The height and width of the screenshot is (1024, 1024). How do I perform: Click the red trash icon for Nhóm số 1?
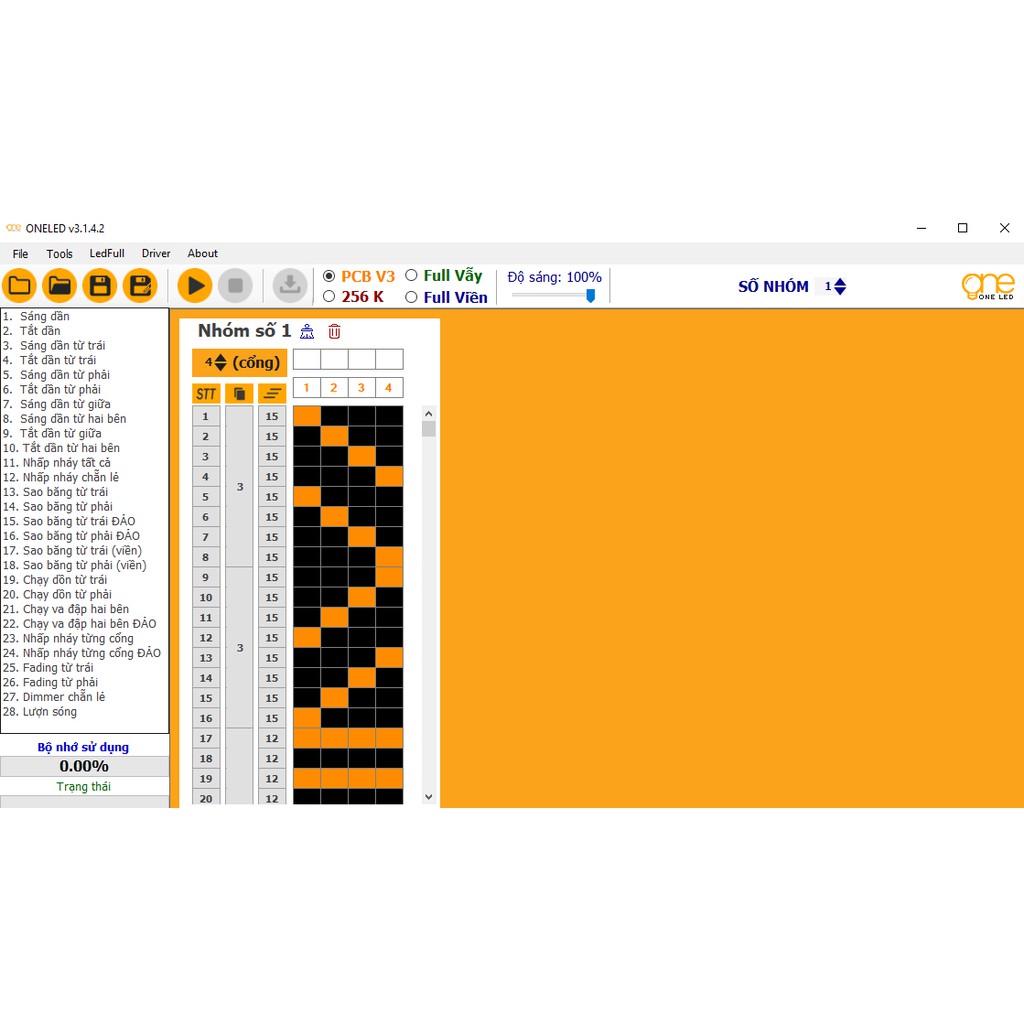click(x=334, y=332)
